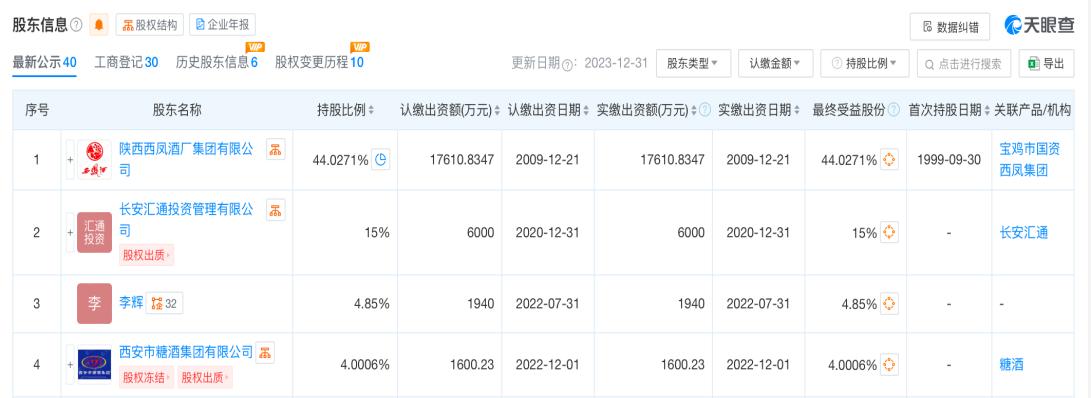This screenshot has width=1091, height=398.
Task: Click the 李 avatar thumbnail
Action: click(94, 303)
